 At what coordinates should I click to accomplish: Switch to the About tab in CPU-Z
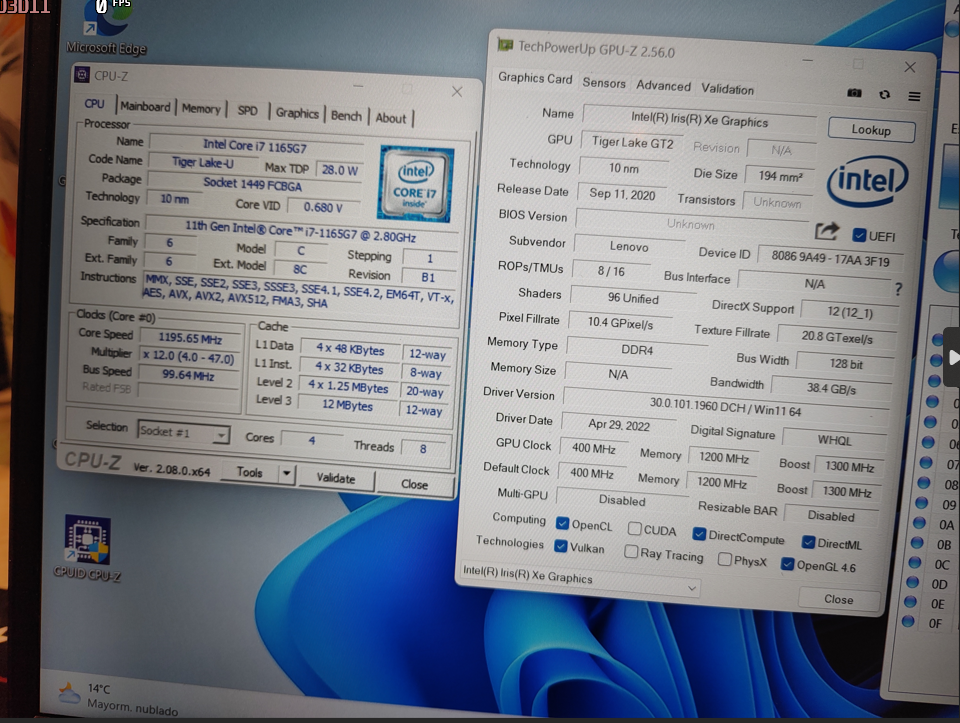(x=391, y=118)
